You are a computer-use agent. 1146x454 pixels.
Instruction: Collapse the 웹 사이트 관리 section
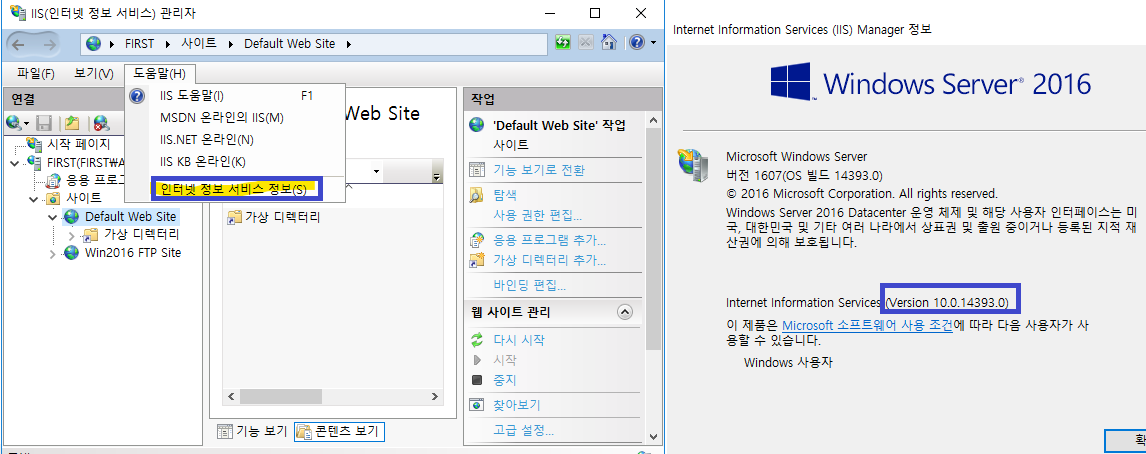pos(625,312)
